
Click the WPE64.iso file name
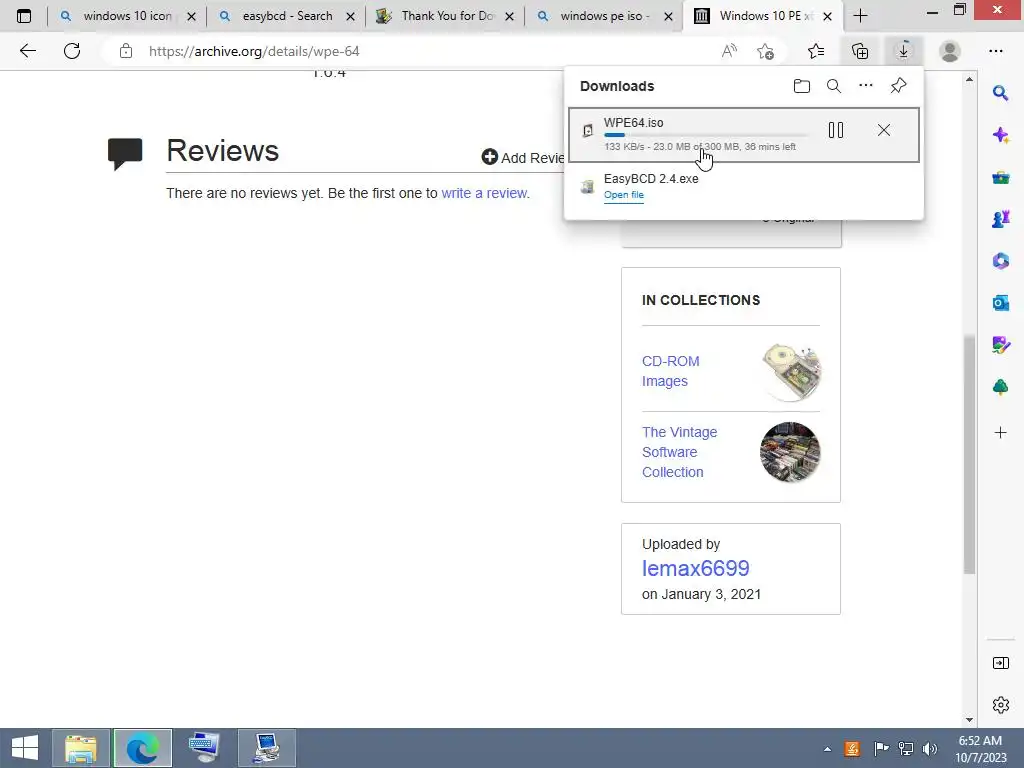(x=633, y=123)
